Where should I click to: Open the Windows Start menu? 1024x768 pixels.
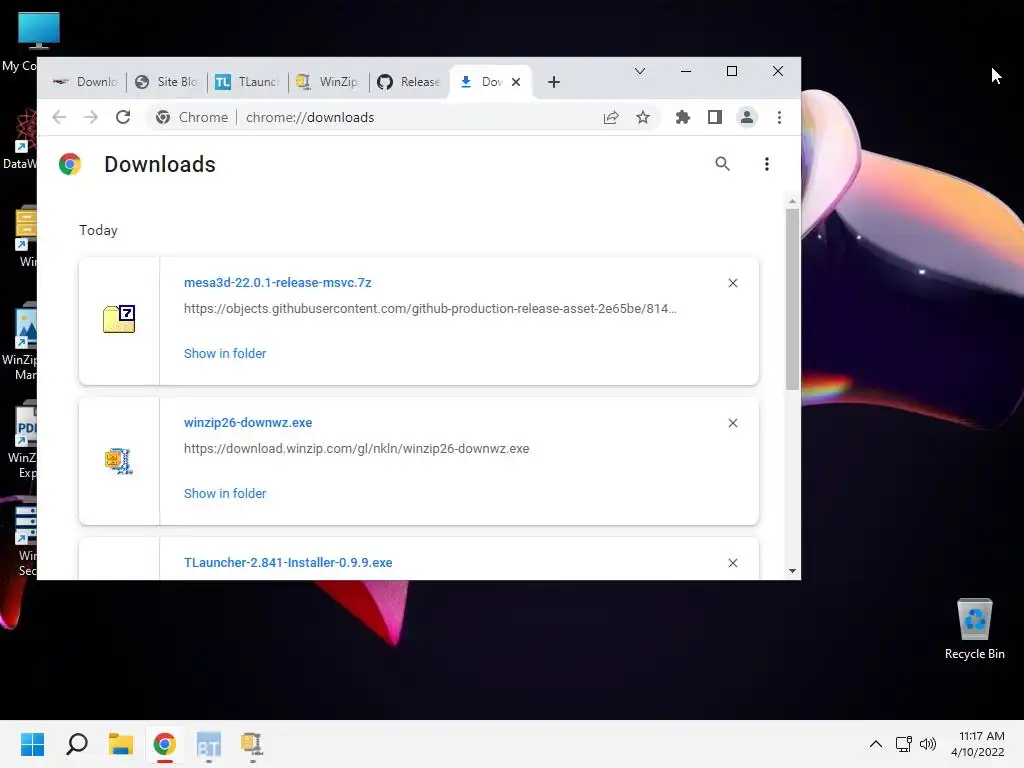click(x=32, y=744)
